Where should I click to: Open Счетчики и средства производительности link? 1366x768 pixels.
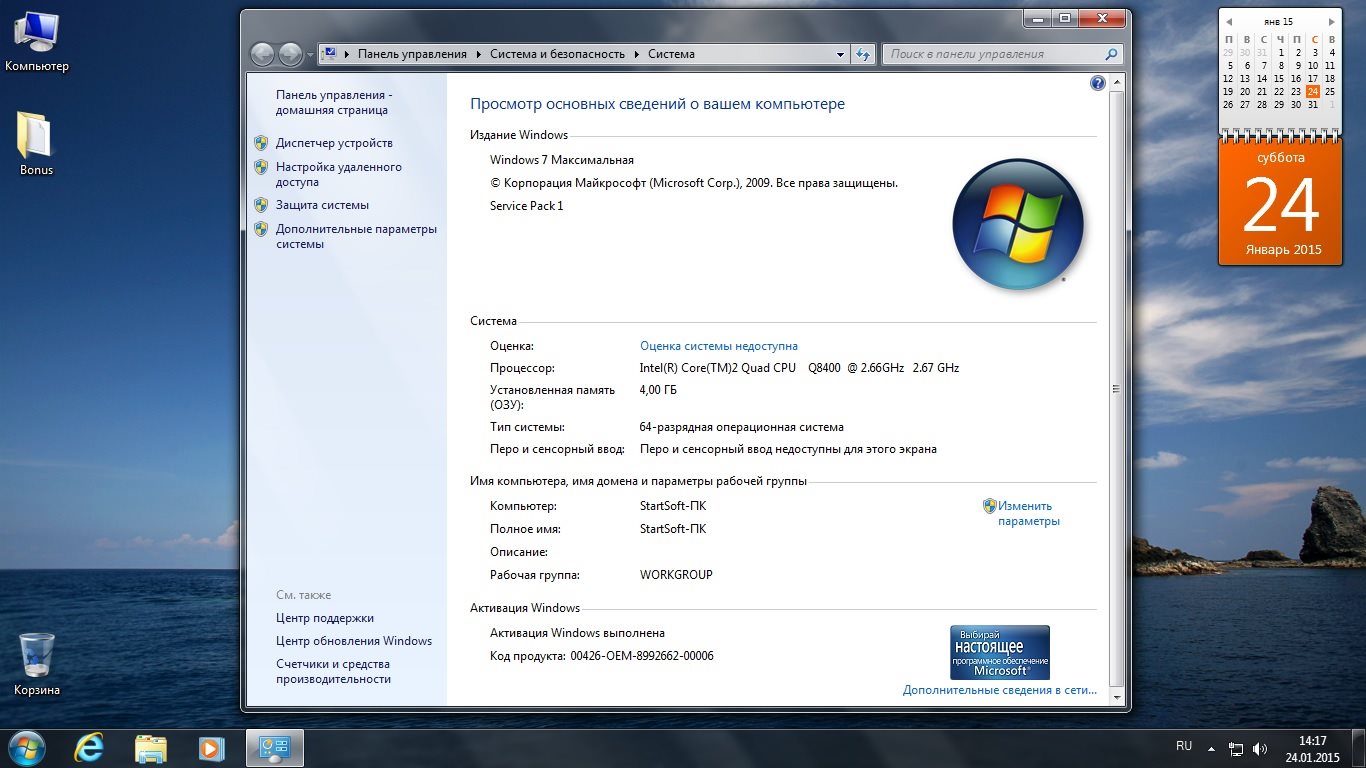click(333, 671)
